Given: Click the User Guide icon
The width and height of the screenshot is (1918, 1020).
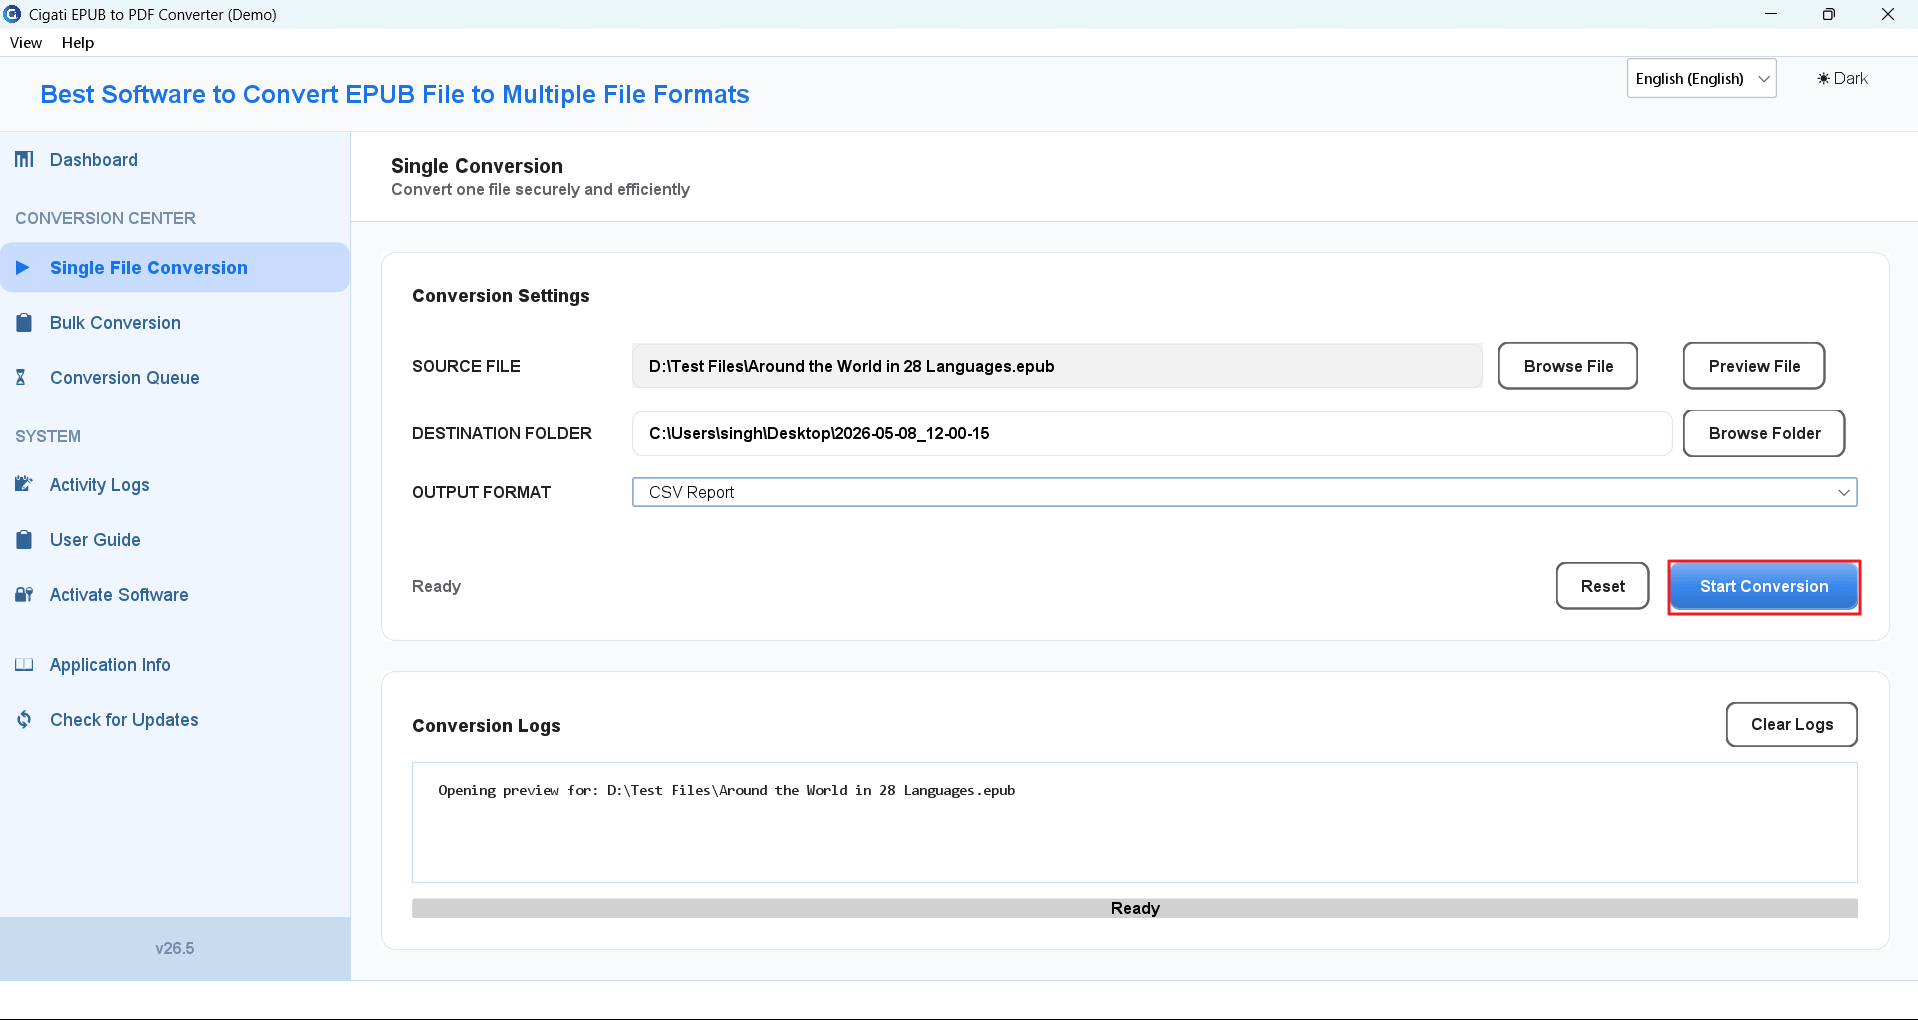Looking at the screenshot, I should pyautogui.click(x=24, y=540).
